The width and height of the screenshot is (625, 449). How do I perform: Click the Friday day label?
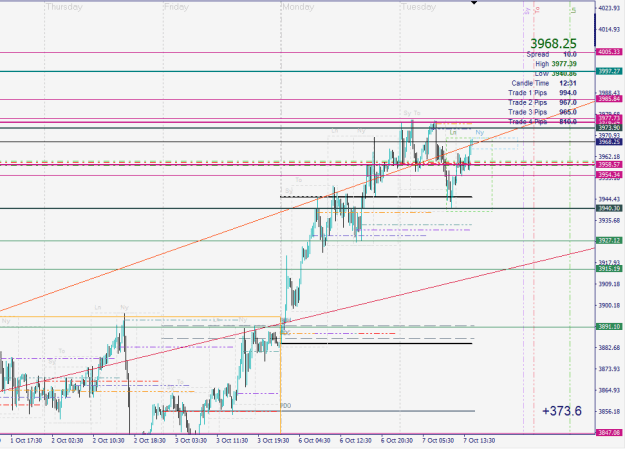176,7
